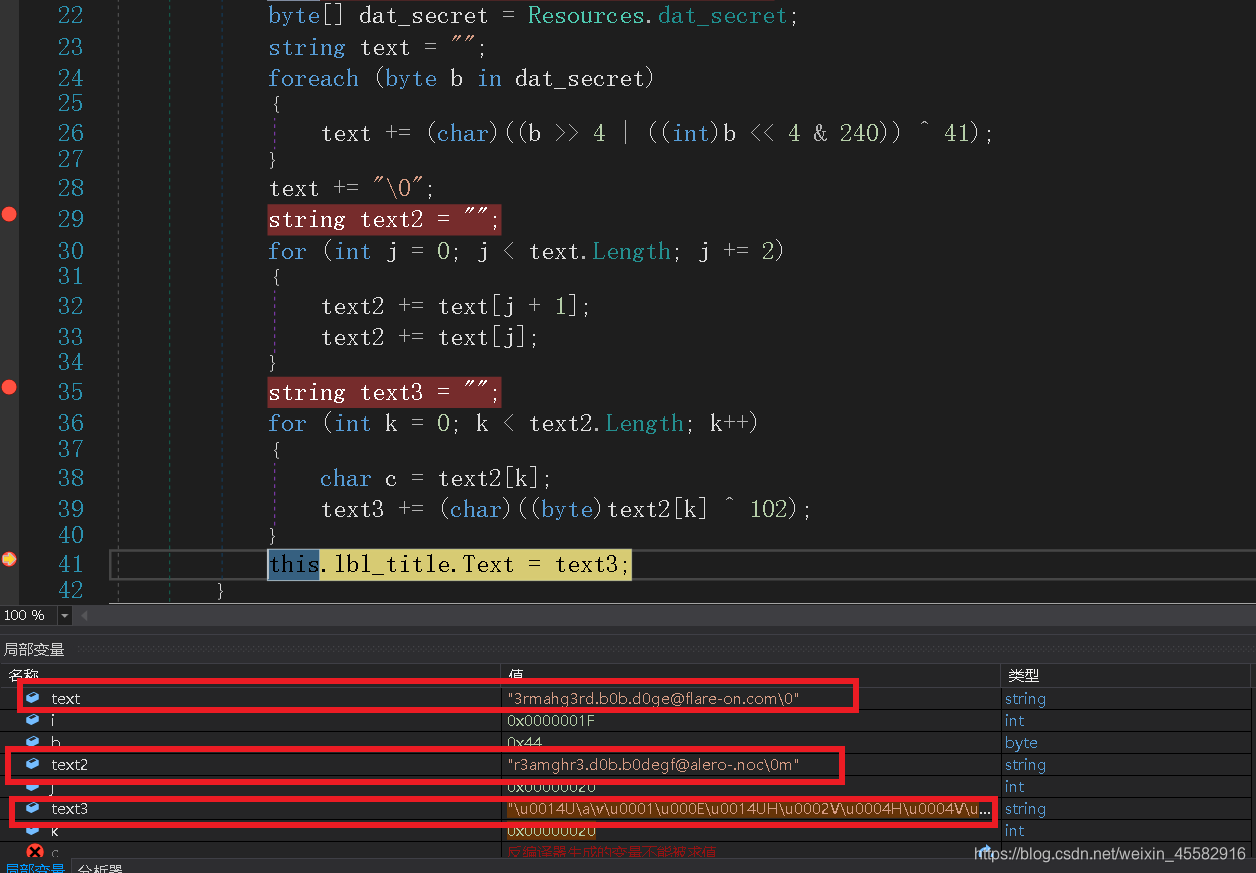Click the 值 column header
This screenshot has height=873, width=1256.
(750, 675)
